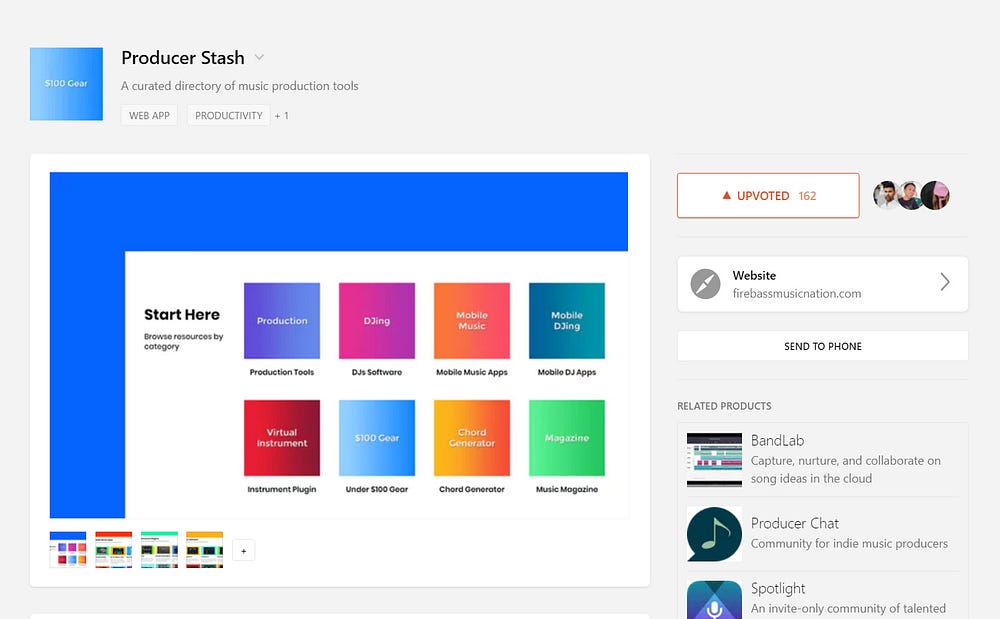The width and height of the screenshot is (1000, 619).
Task: Open the BandLab related product thumbnail
Action: pos(714,460)
